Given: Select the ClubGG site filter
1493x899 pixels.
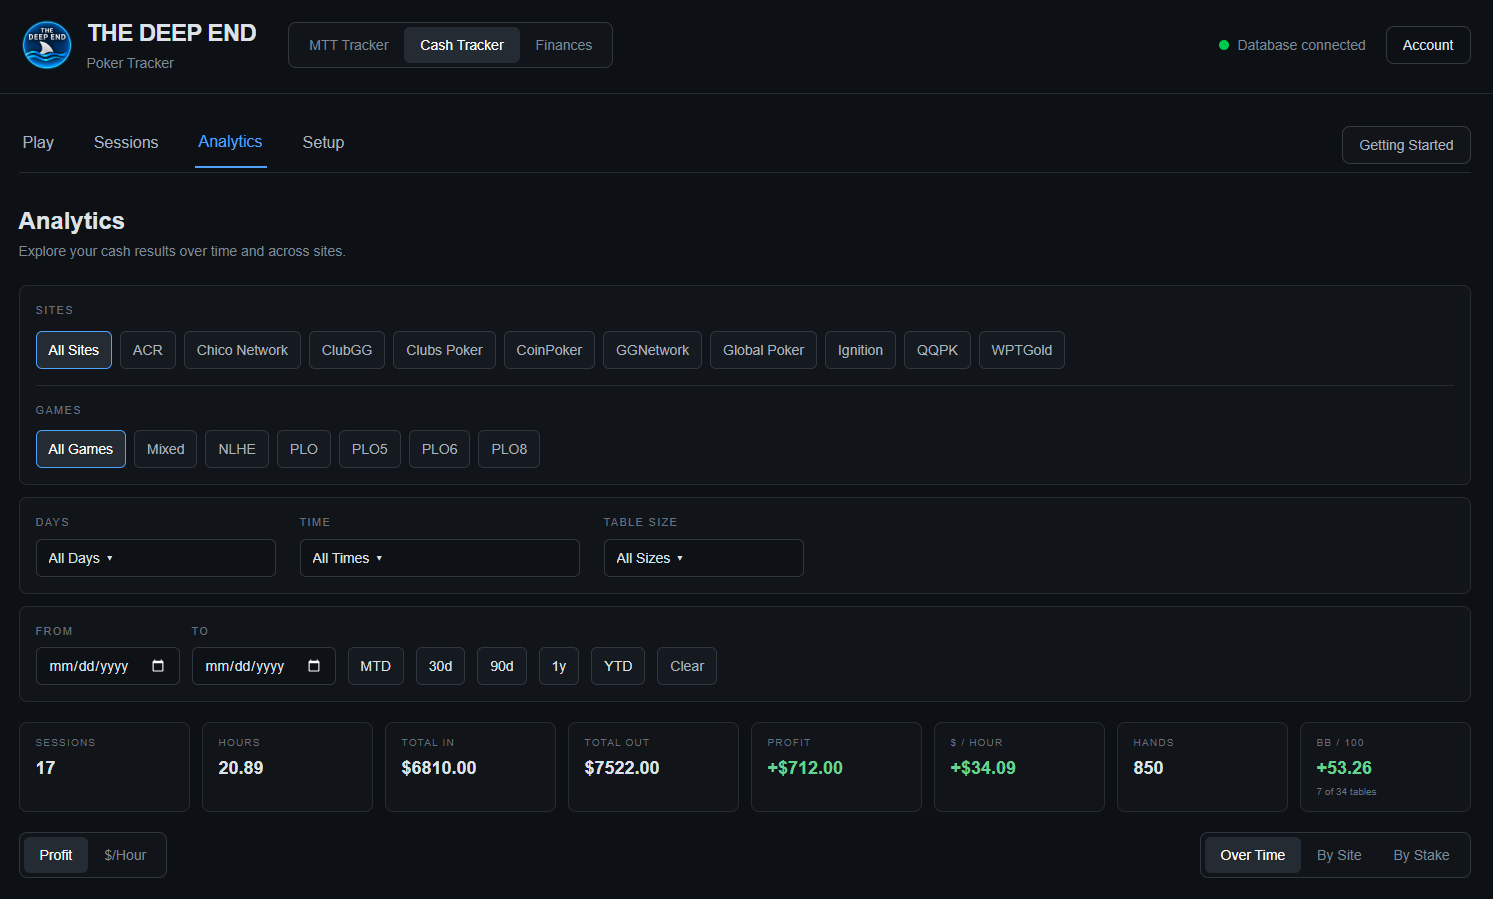Looking at the screenshot, I should (347, 350).
